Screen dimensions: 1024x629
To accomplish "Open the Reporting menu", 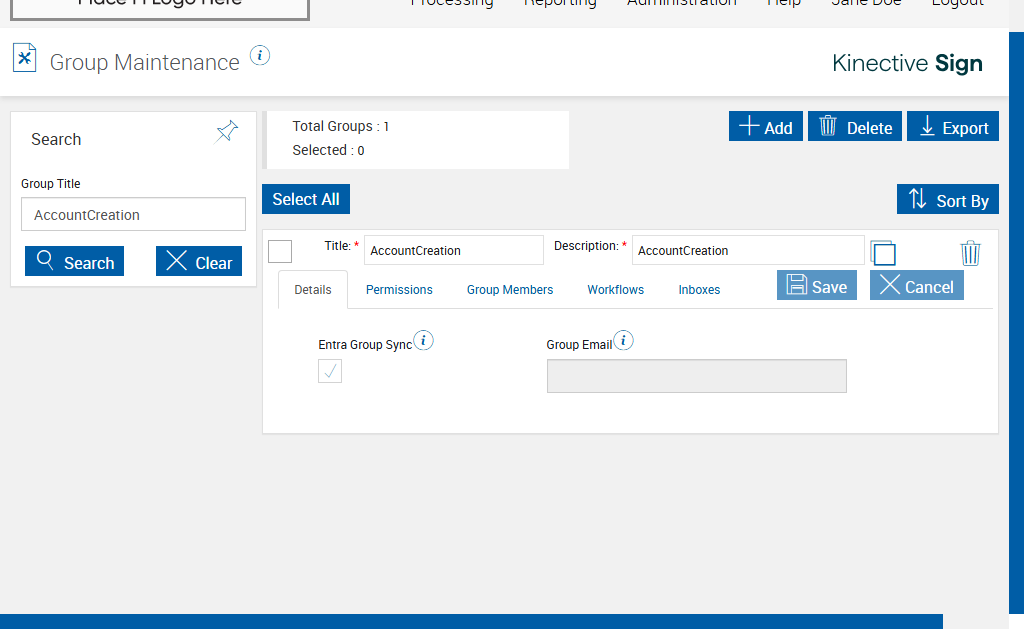I will point(560,3).
